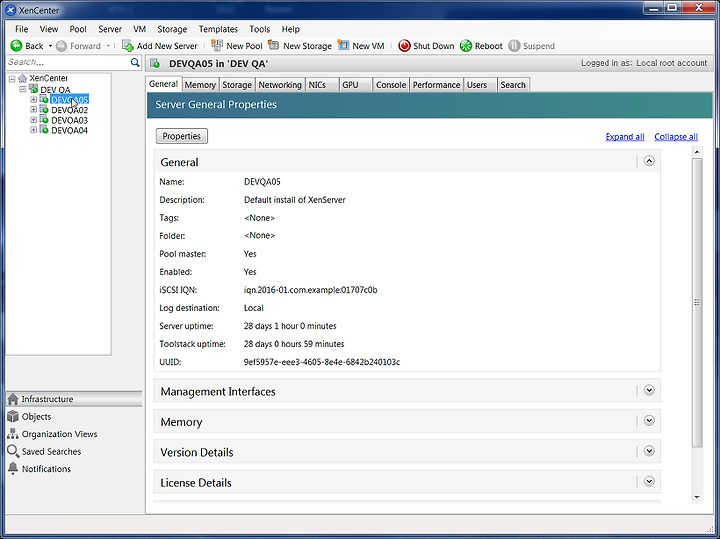Click into the Search input field

coord(68,62)
